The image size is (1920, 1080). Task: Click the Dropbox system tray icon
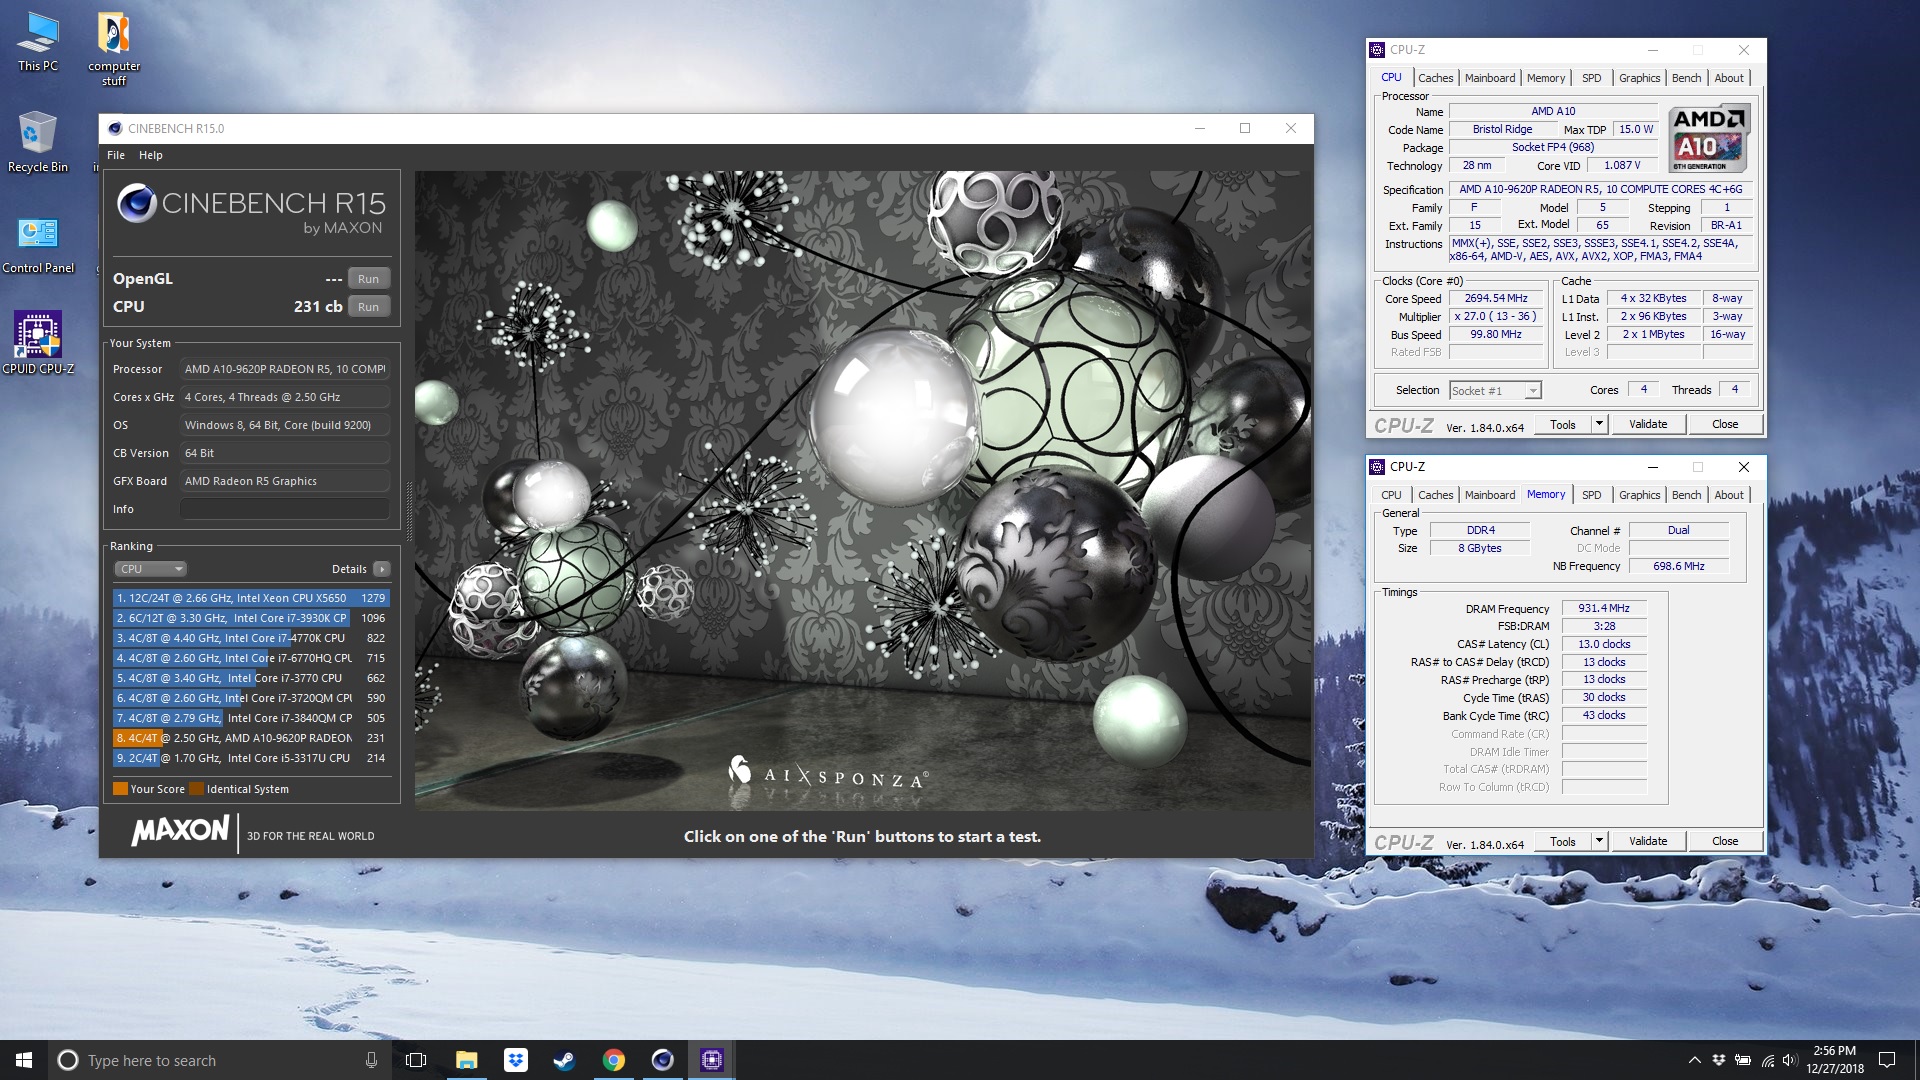[x=1718, y=1060]
